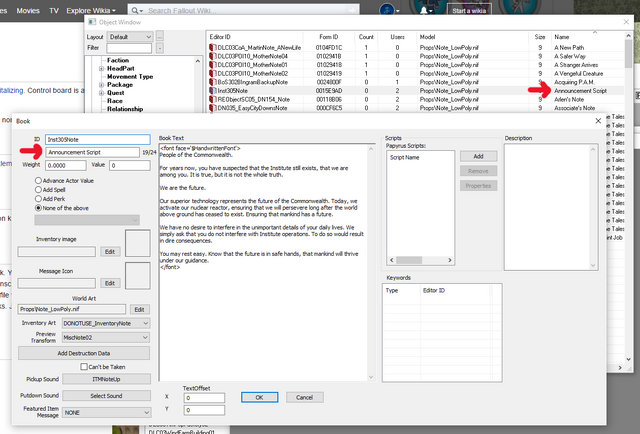Sort by the Editor ID column header

pyautogui.click(x=255, y=37)
